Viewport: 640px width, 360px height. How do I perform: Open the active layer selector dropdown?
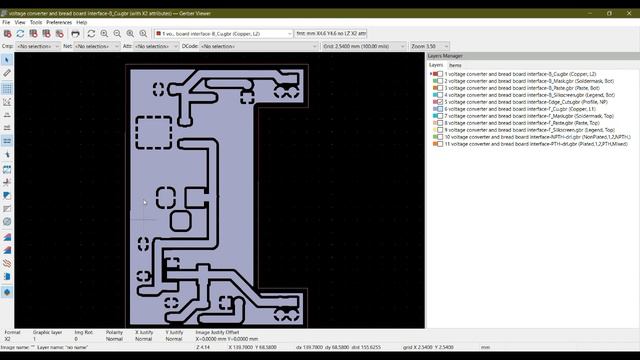(223, 33)
